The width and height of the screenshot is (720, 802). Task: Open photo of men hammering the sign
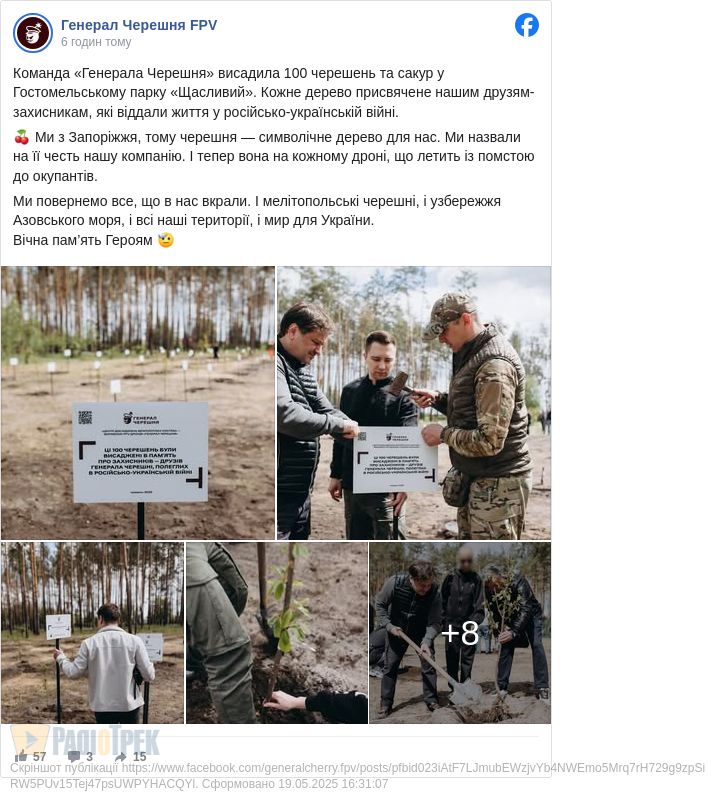[414, 403]
